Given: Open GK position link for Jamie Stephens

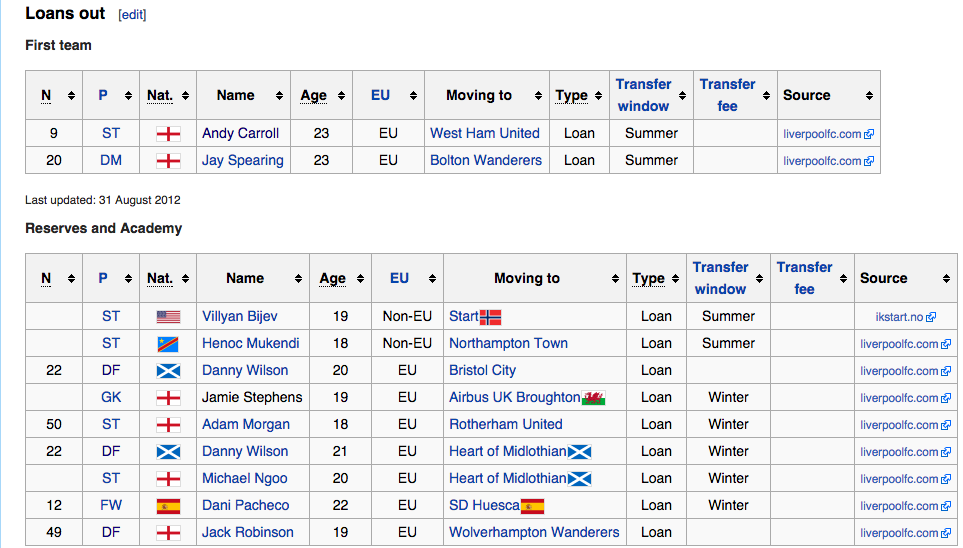Looking at the screenshot, I should coord(111,397).
